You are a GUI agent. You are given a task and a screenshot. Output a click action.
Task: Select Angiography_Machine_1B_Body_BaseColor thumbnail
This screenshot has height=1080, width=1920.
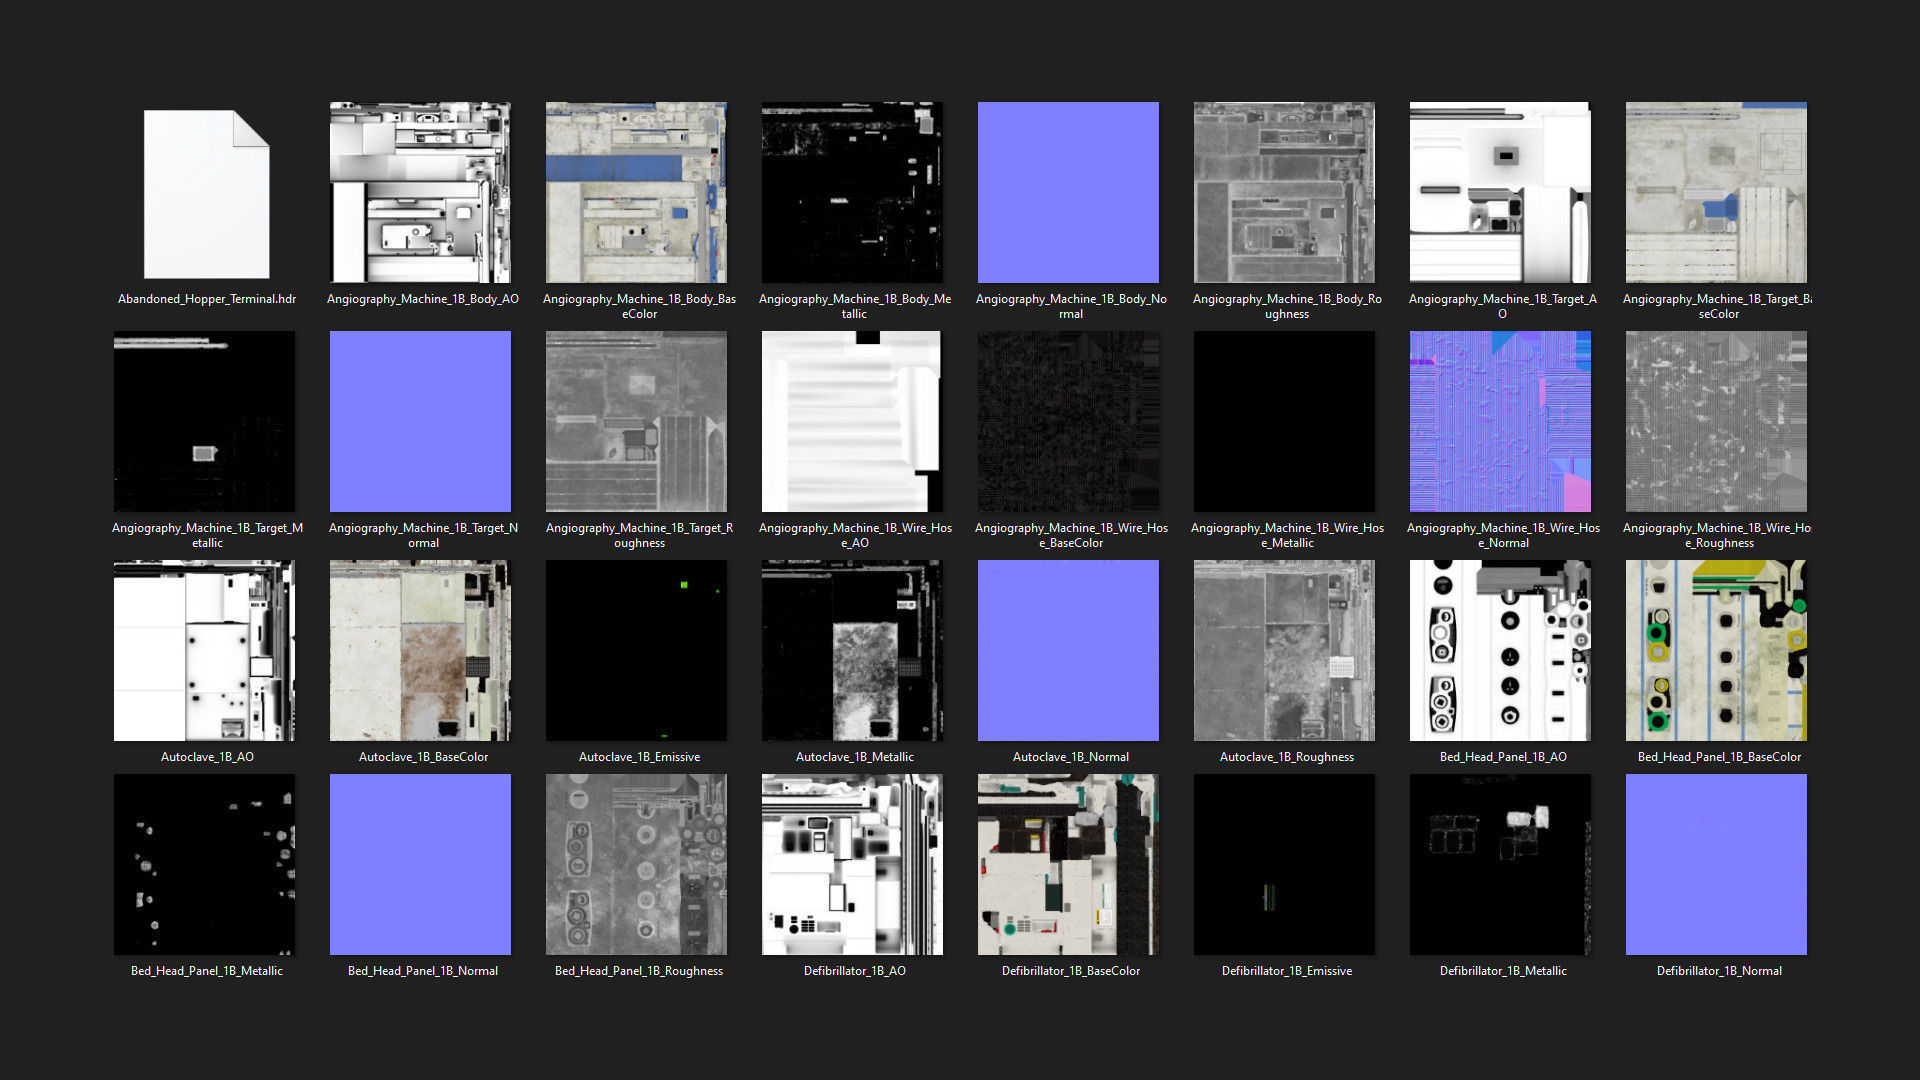point(636,192)
